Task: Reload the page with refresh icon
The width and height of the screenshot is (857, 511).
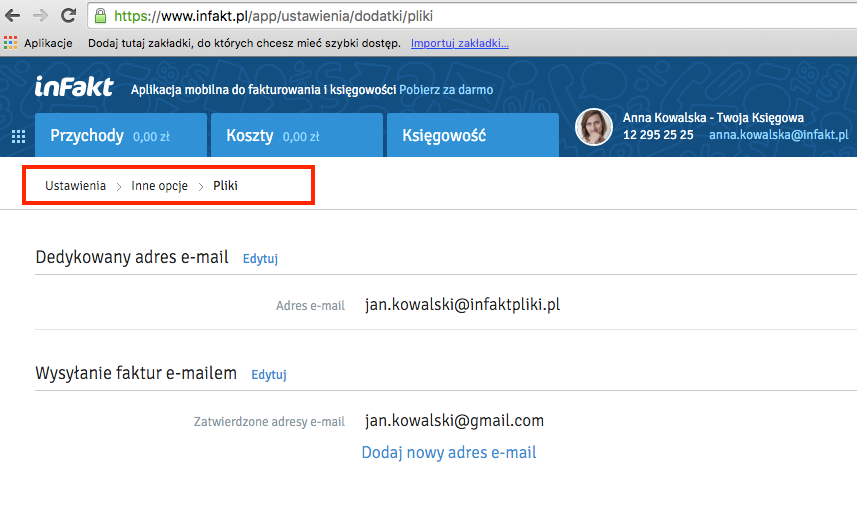Action: (68, 15)
